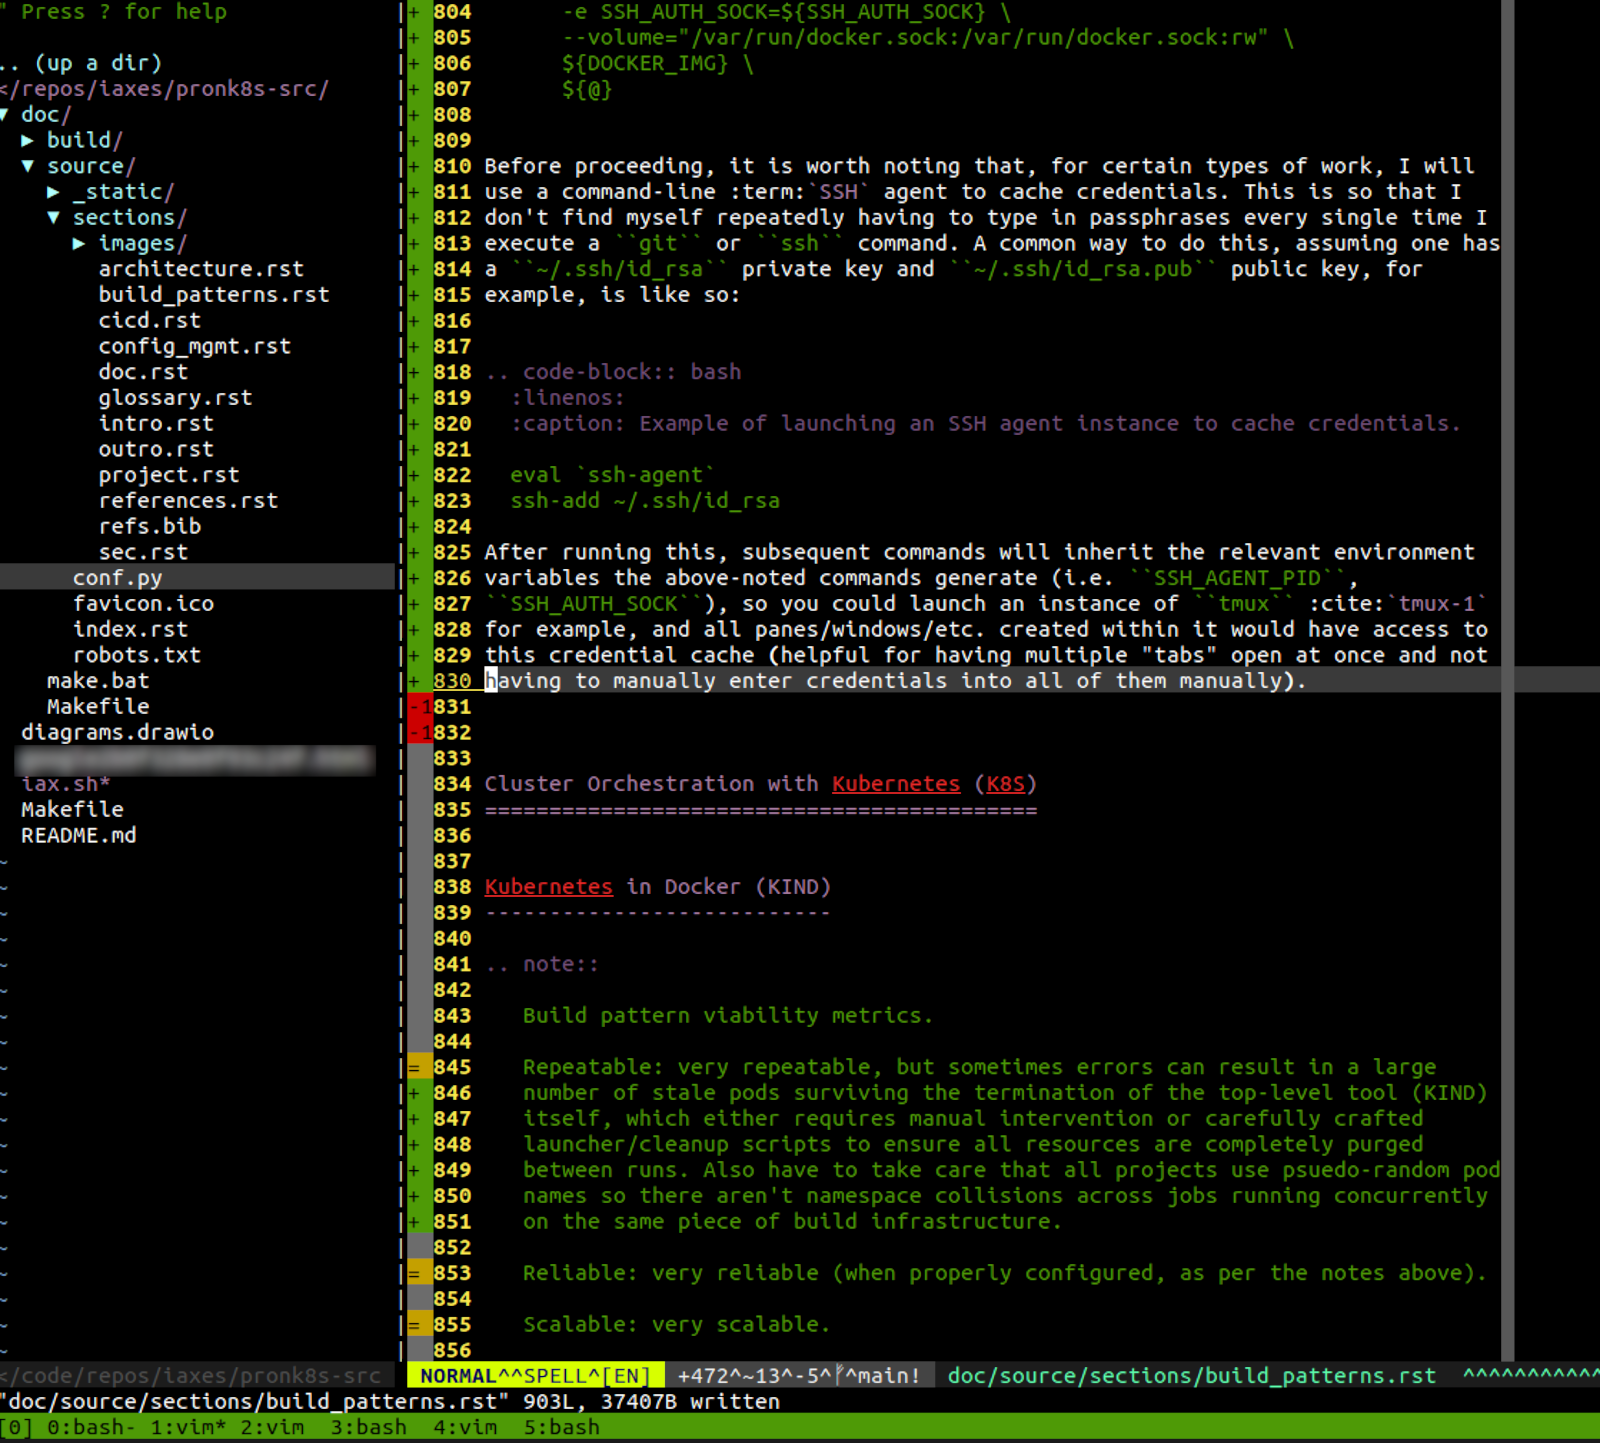Open glossary.rst in the file tree

(x=175, y=398)
